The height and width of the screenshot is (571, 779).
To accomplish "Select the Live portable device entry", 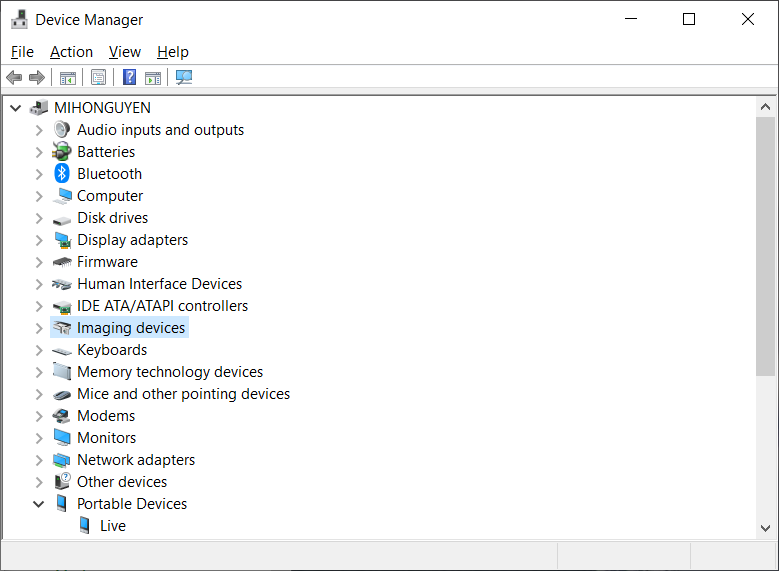I will (x=112, y=526).
